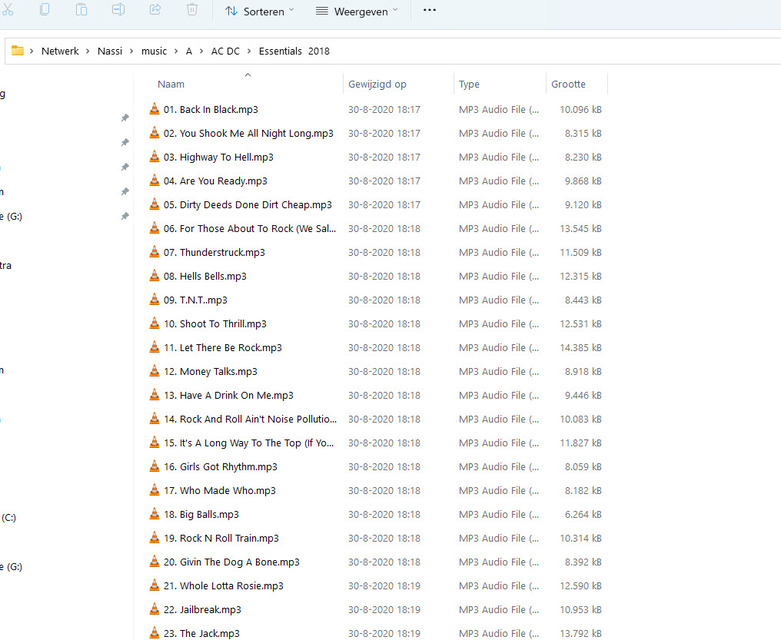Click the Copy icon in toolbar

[44, 10]
